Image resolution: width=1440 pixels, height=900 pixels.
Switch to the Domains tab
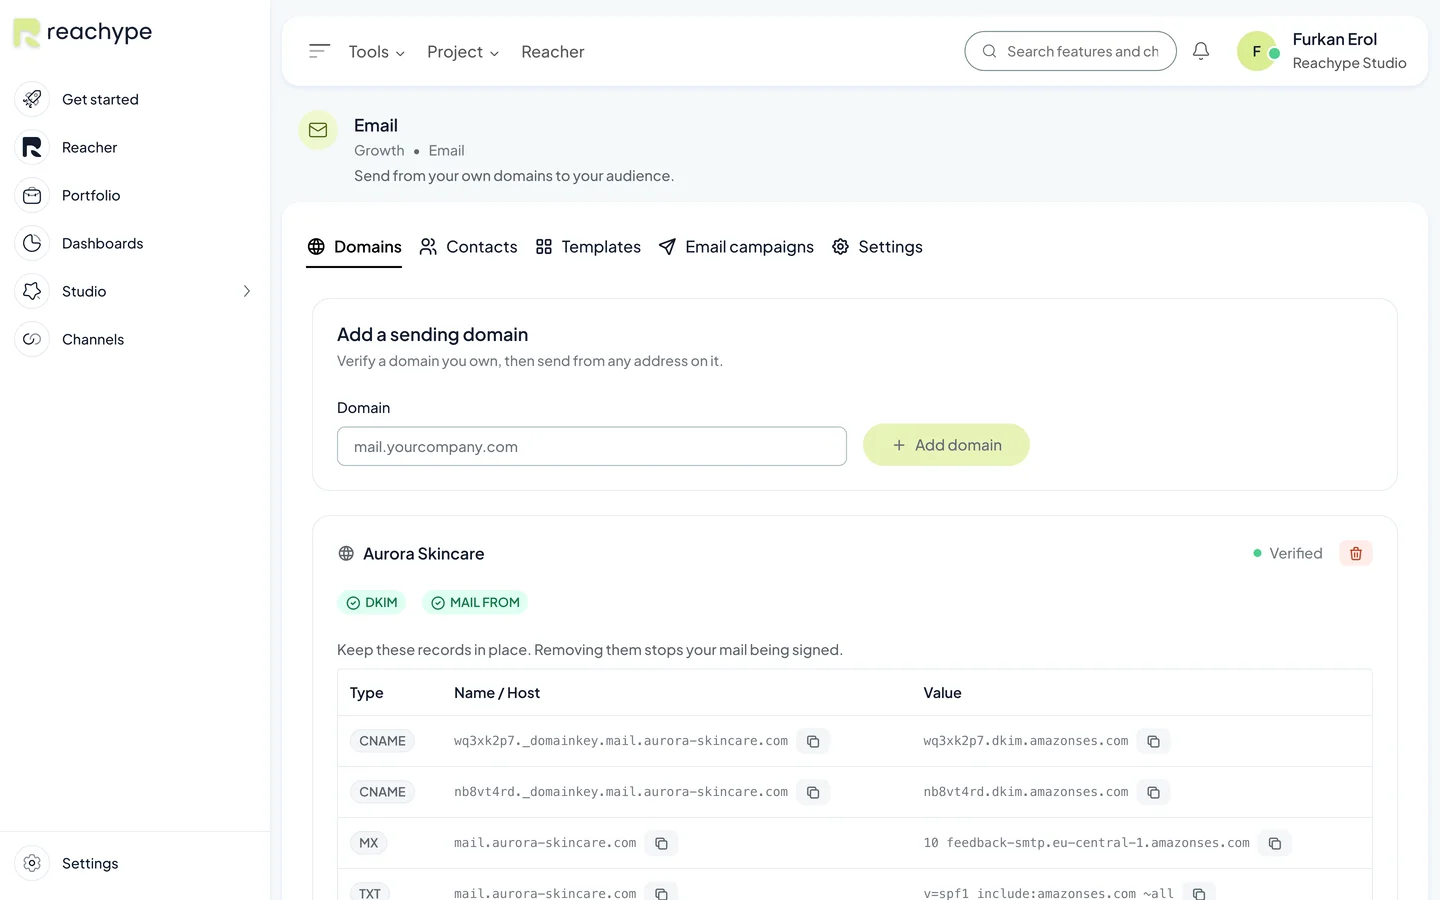(x=354, y=247)
